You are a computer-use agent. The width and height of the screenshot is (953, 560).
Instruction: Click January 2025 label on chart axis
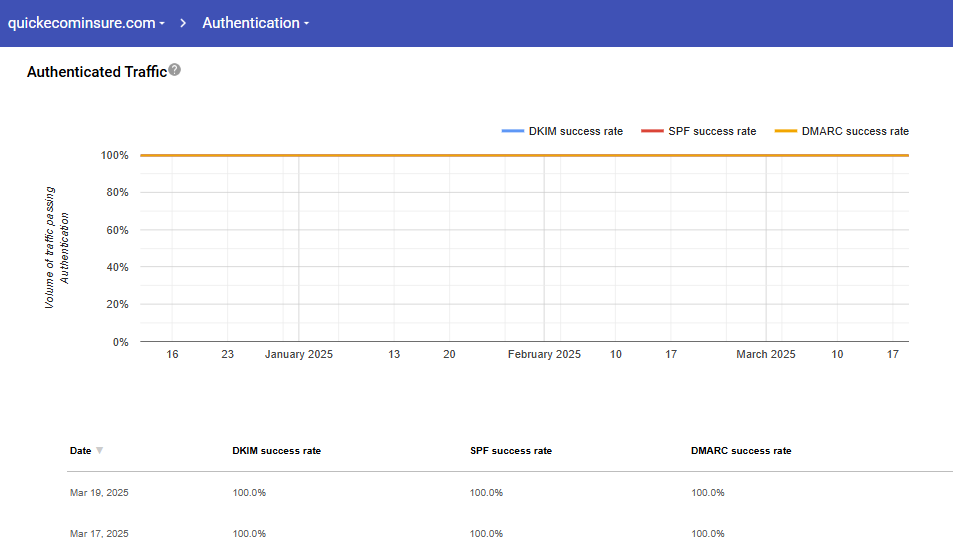tap(299, 354)
